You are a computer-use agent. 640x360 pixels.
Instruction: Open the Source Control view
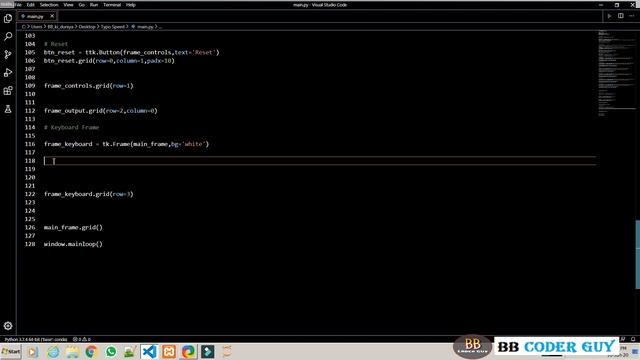point(8,54)
